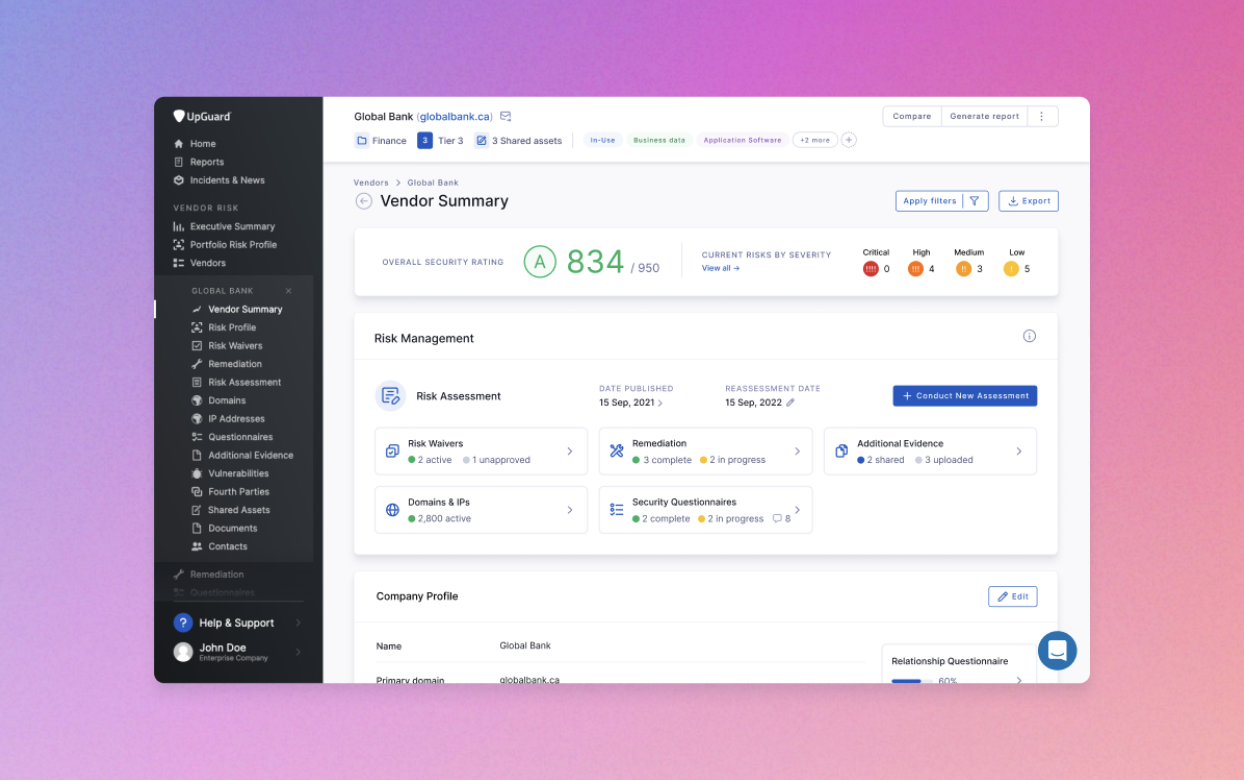Expand the Help & Support menu
Image resolution: width=1244 pixels, height=780 pixels.
pos(238,623)
